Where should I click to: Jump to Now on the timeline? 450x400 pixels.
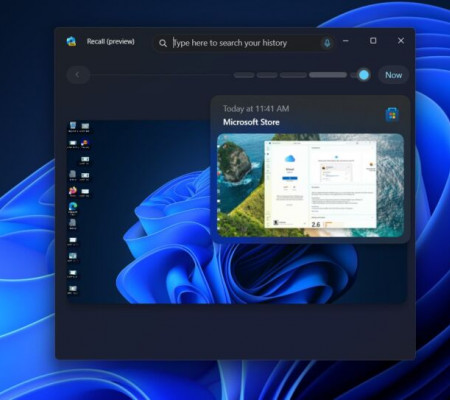(393, 75)
